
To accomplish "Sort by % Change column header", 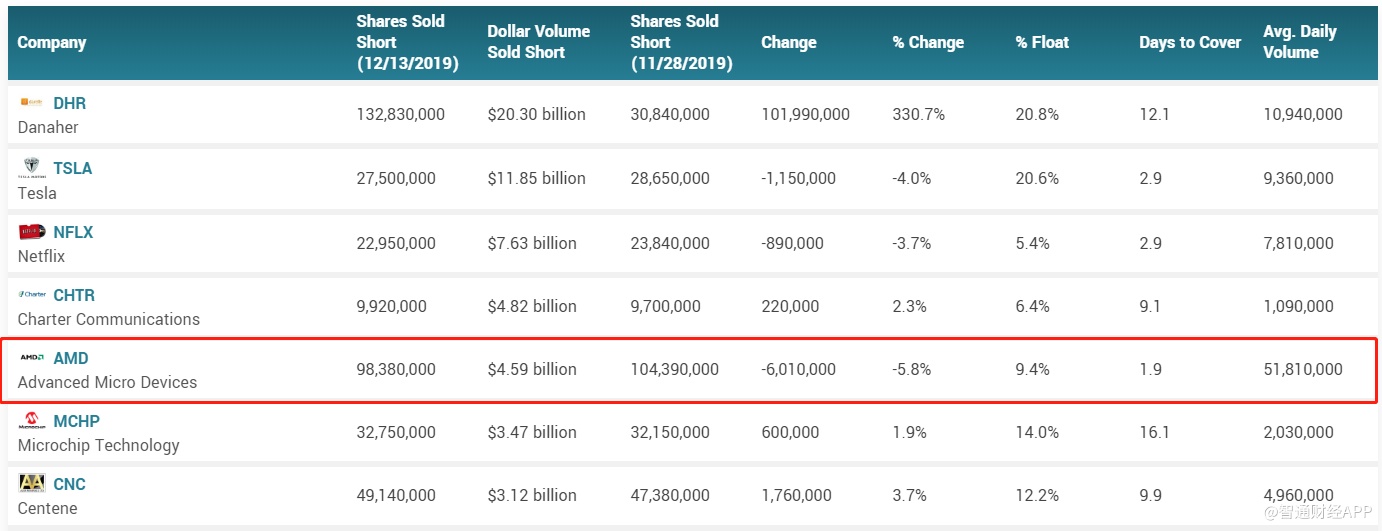I will (x=928, y=42).
